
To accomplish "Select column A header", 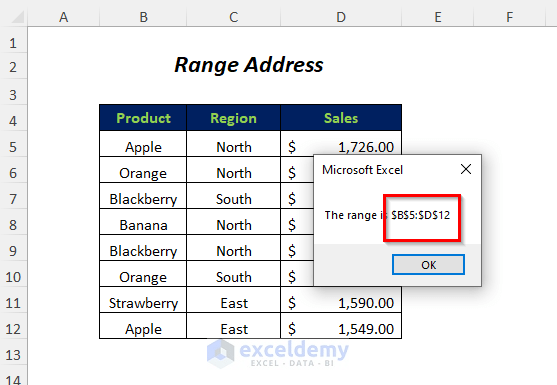I will coord(64,17).
